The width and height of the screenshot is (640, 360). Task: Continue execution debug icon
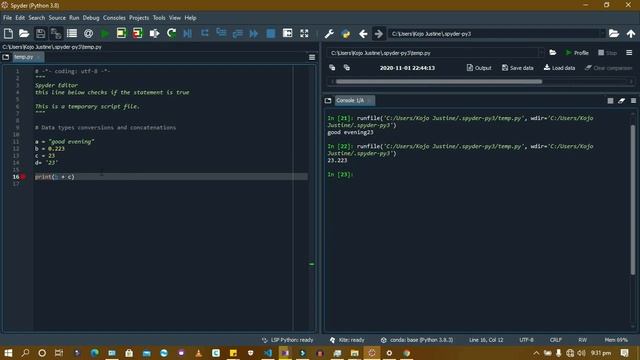click(254, 33)
